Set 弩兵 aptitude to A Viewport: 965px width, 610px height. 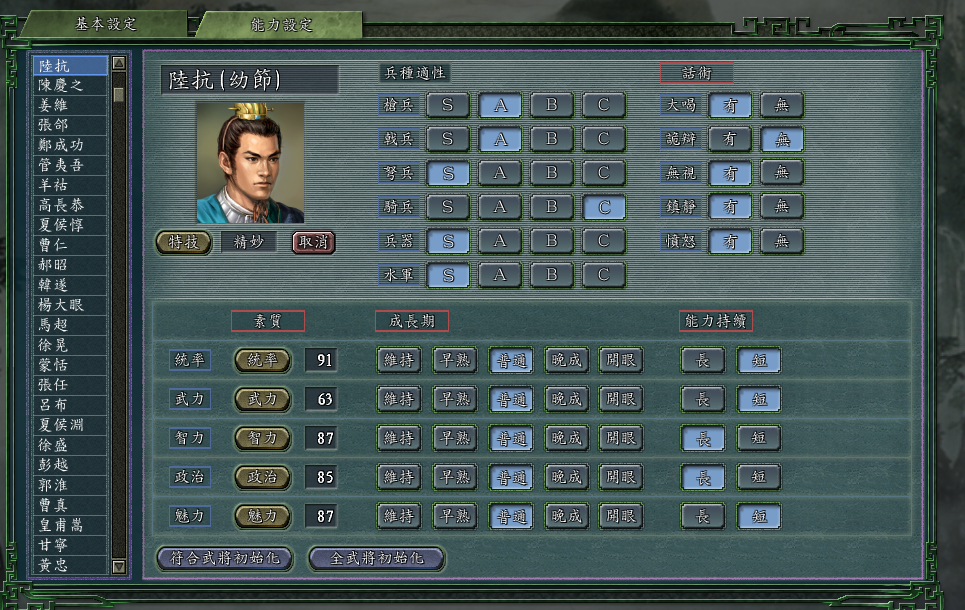[500, 173]
